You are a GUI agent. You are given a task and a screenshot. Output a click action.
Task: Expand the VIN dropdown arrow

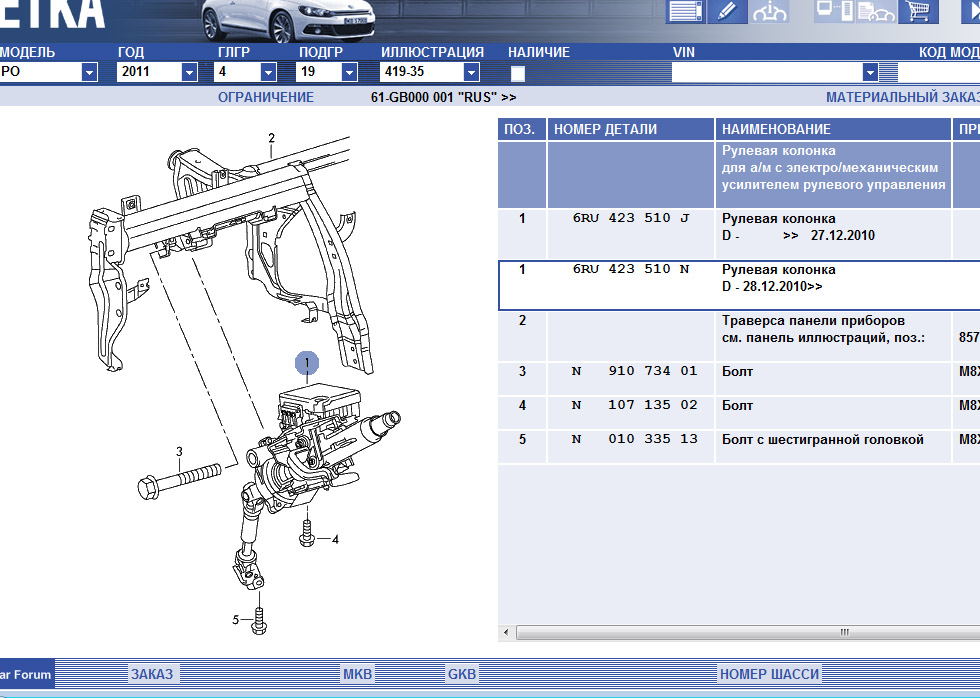870,72
